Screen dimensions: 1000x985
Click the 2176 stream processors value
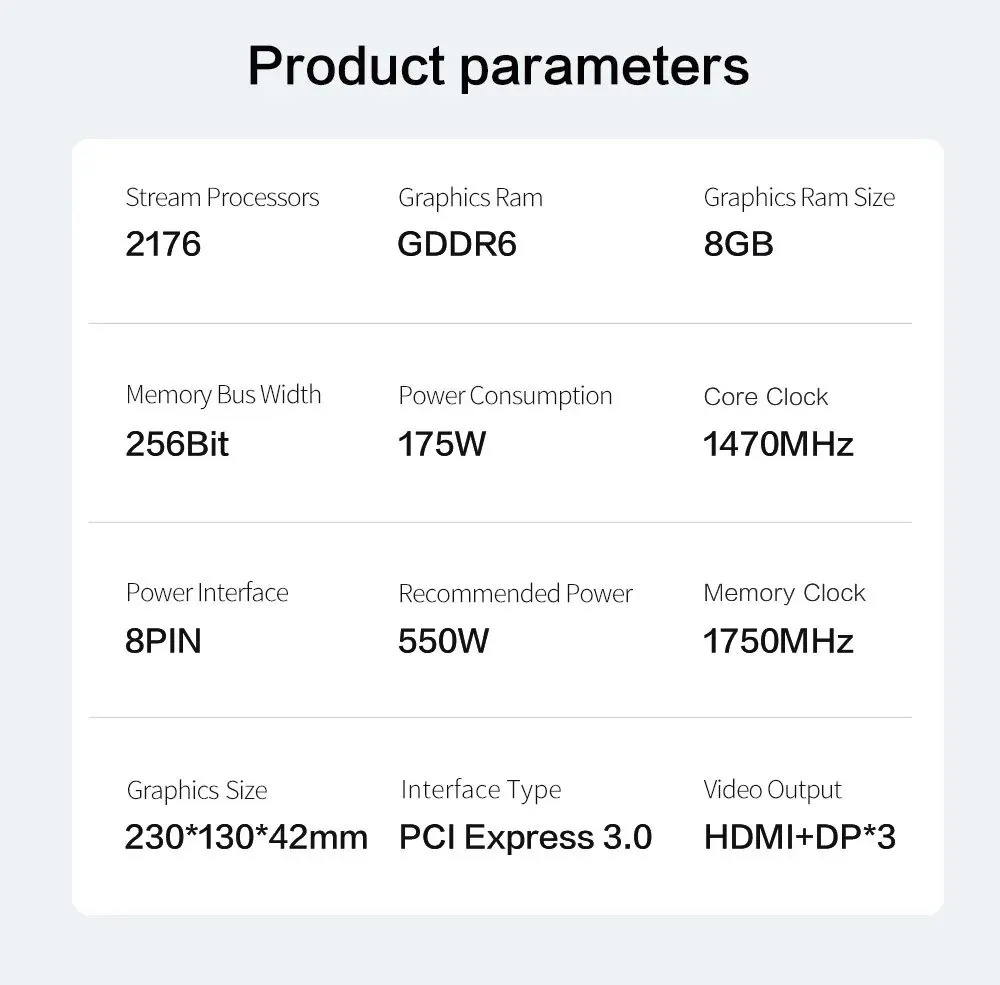click(x=163, y=244)
